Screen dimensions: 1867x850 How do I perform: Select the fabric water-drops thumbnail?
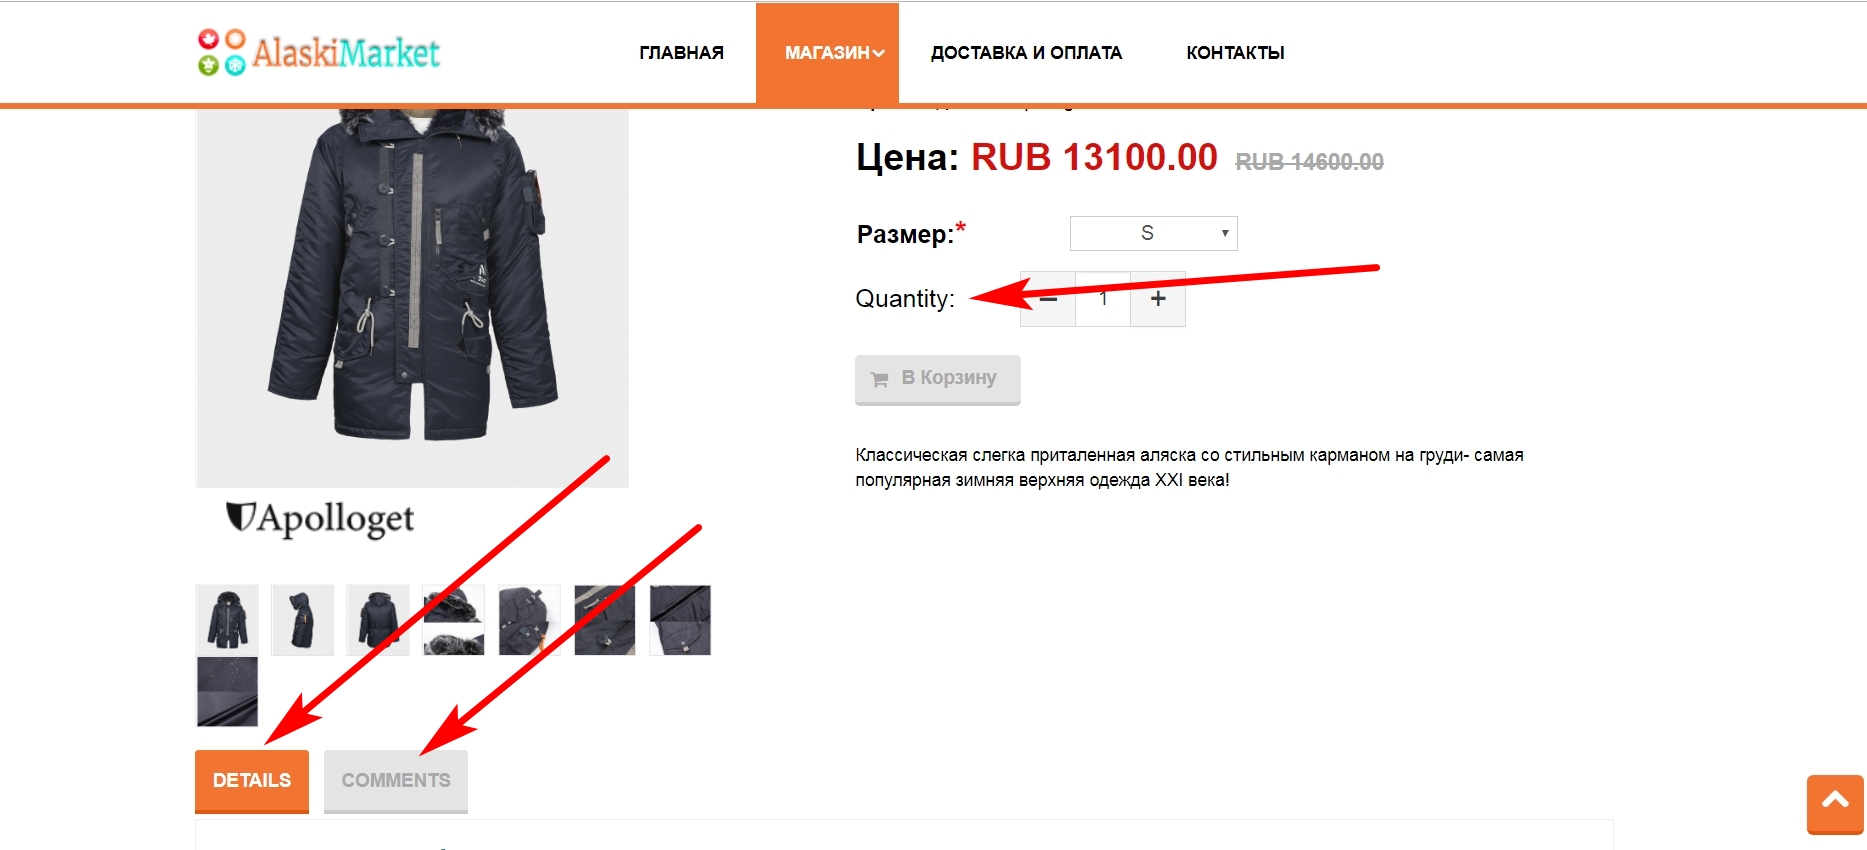coord(227,692)
